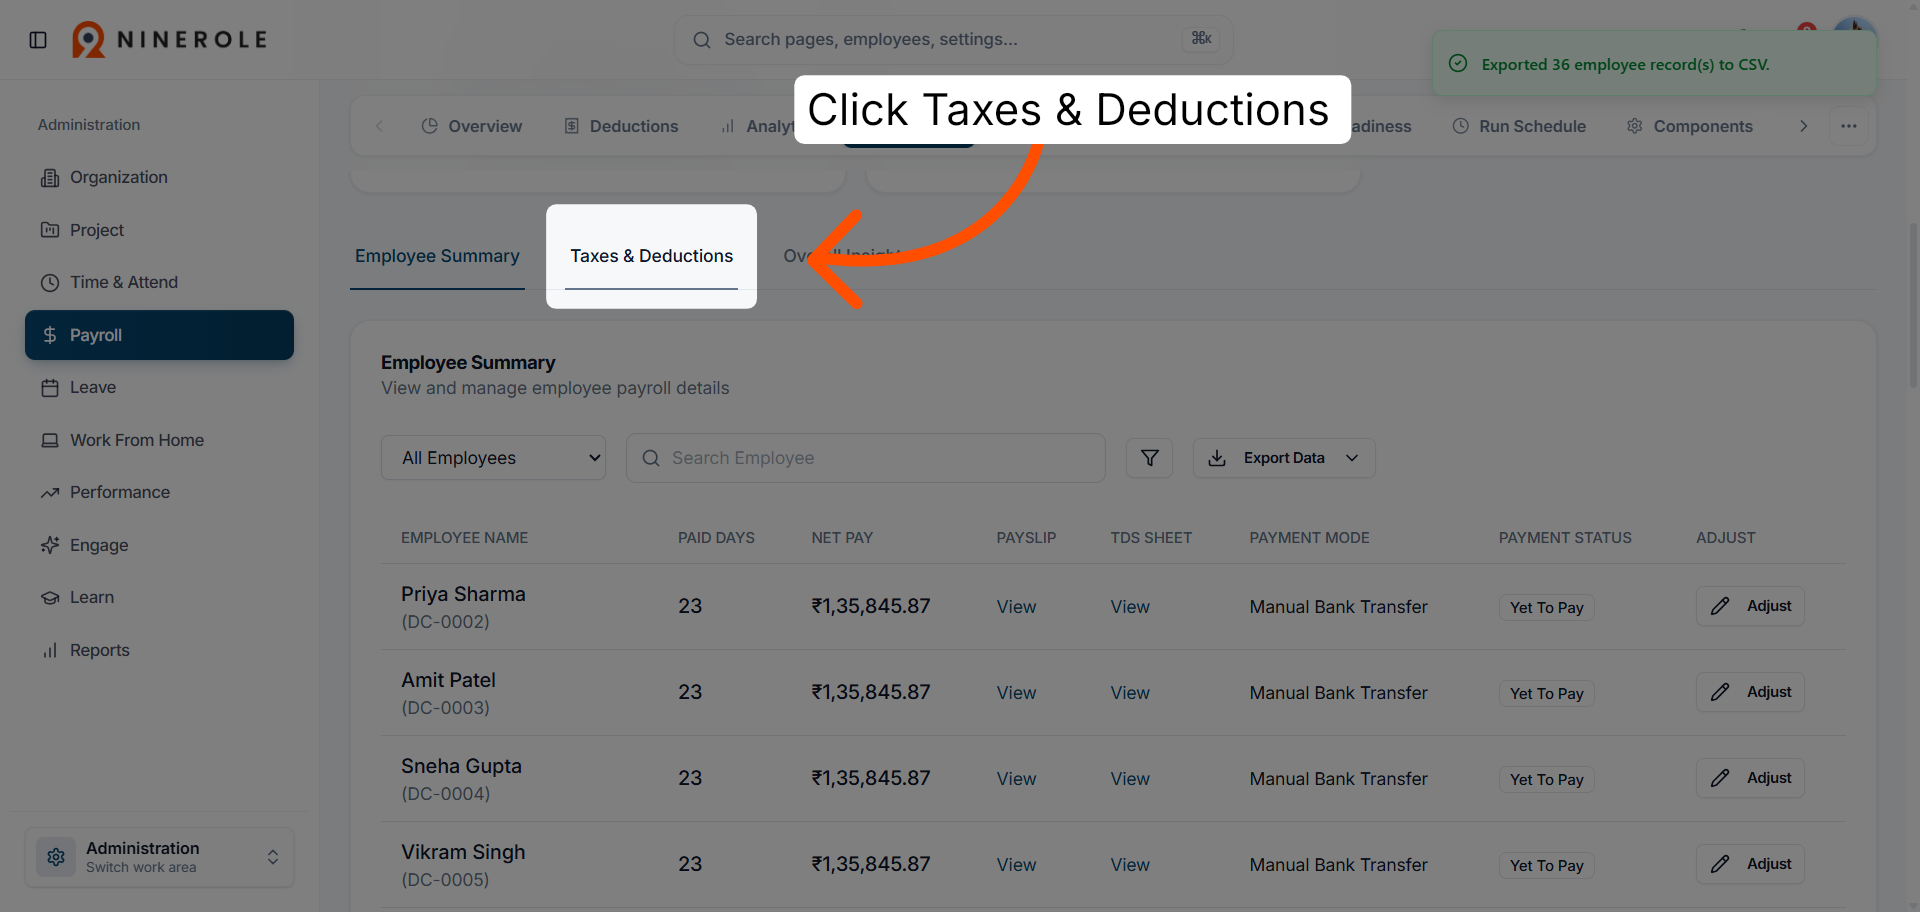Click pencil Adjust for Priya Sharma
The width and height of the screenshot is (1920, 912).
coord(1750,606)
